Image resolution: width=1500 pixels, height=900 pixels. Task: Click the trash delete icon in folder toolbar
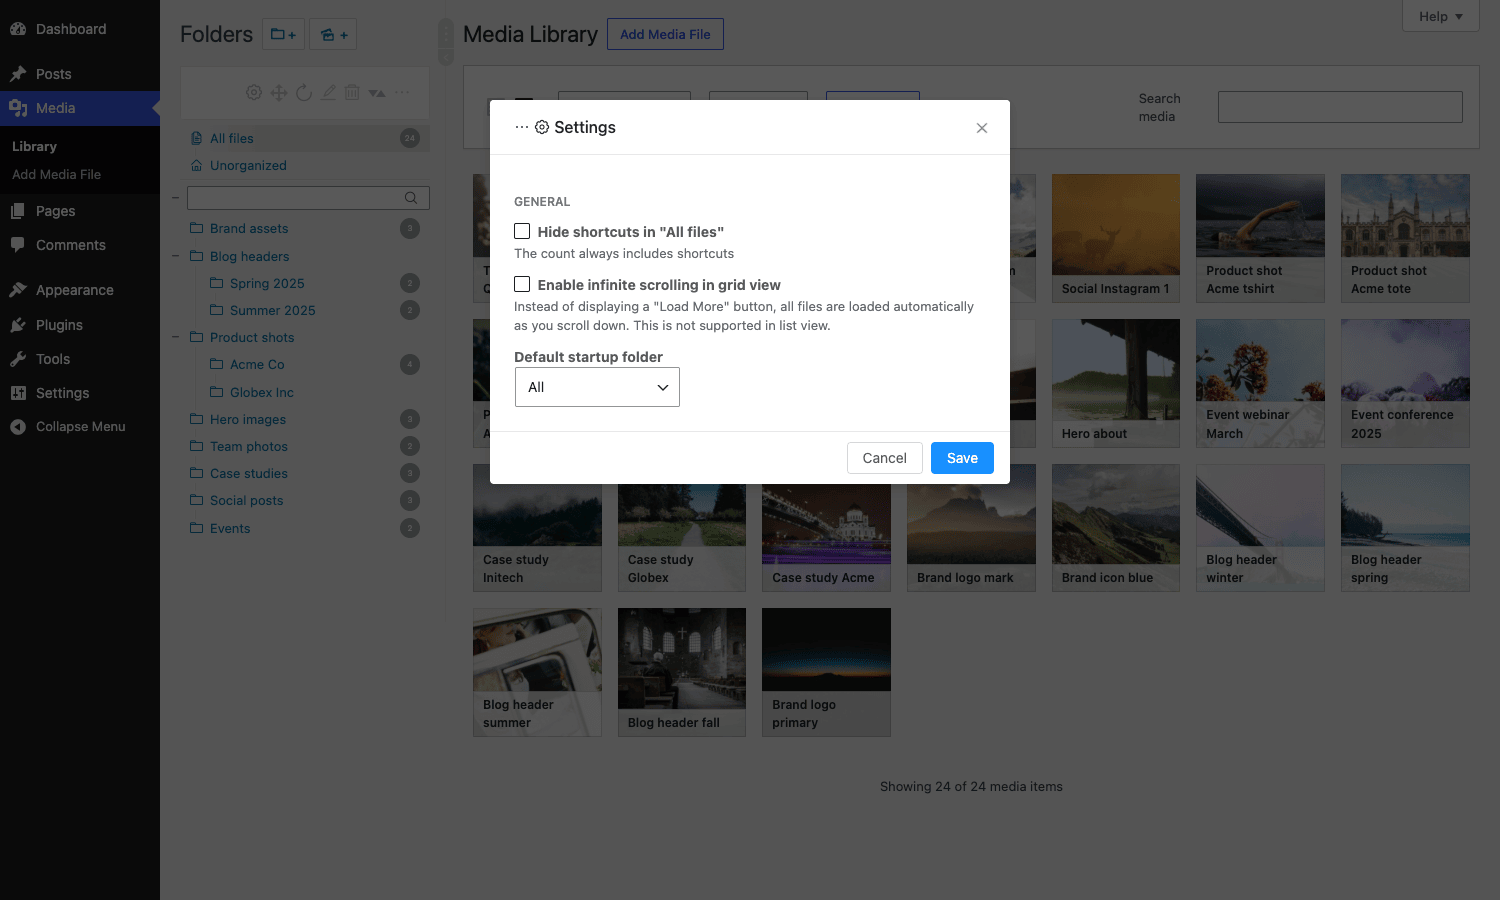352,92
